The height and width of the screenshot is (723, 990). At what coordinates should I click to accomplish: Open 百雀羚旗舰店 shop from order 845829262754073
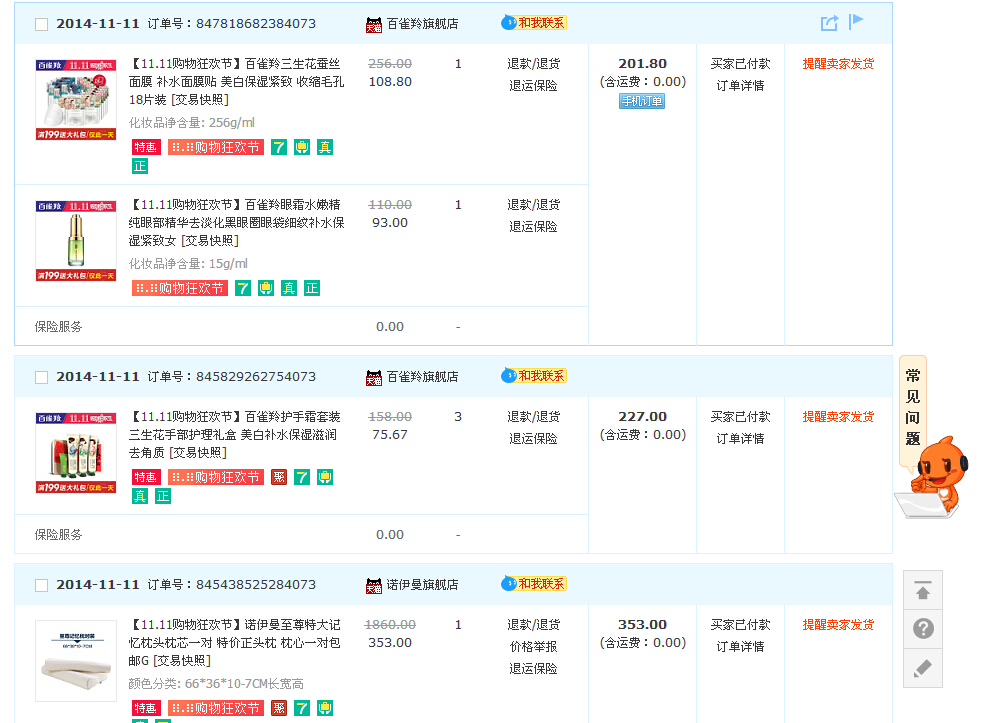click(422, 377)
